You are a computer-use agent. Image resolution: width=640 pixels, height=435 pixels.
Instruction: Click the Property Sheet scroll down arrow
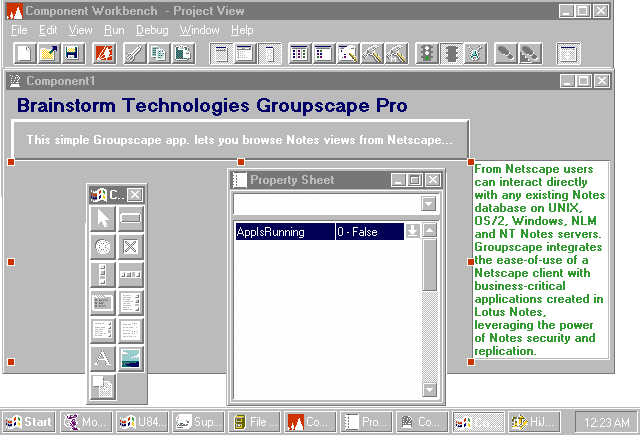click(x=429, y=390)
